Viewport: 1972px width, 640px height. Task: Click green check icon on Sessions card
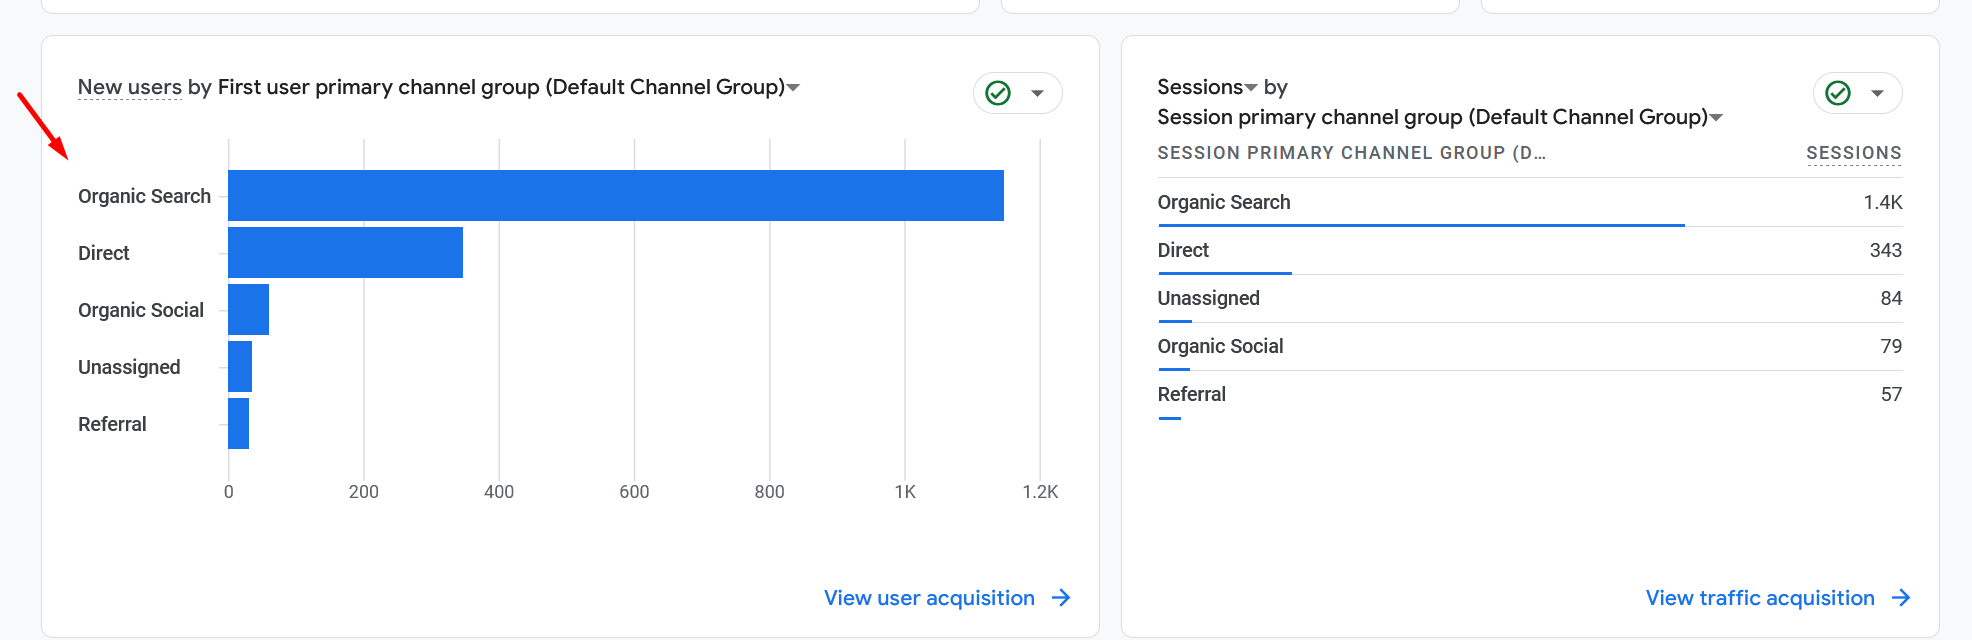[1838, 93]
